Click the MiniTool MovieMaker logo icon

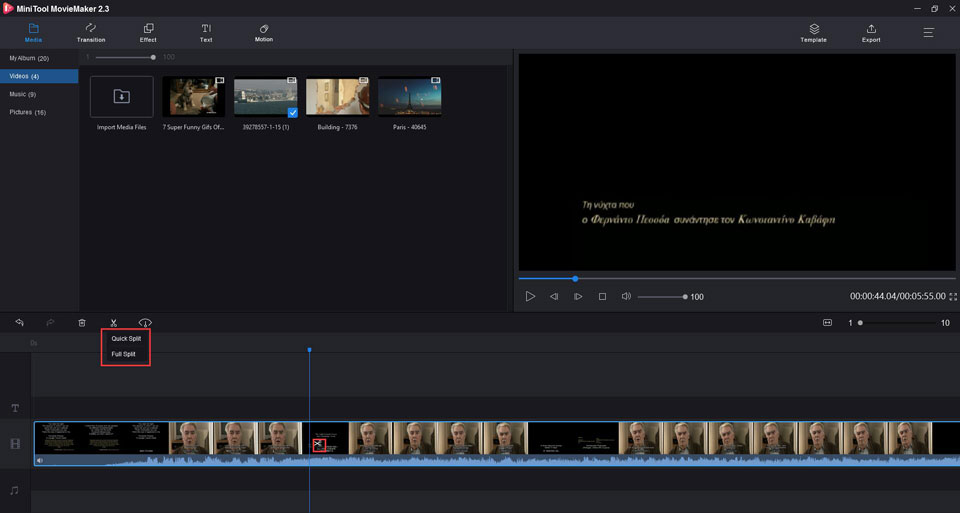[8, 9]
